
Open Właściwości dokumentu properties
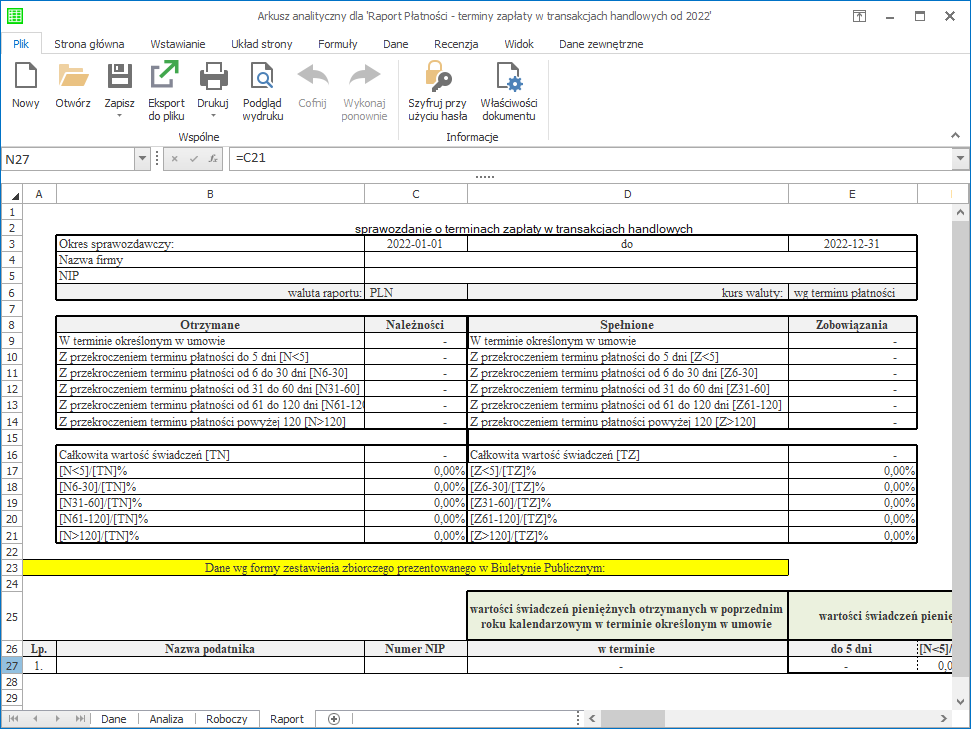[509, 77]
